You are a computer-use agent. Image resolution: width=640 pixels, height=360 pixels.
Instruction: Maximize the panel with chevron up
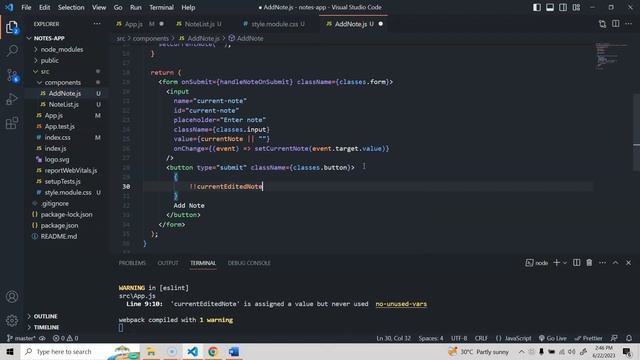click(x=616, y=263)
